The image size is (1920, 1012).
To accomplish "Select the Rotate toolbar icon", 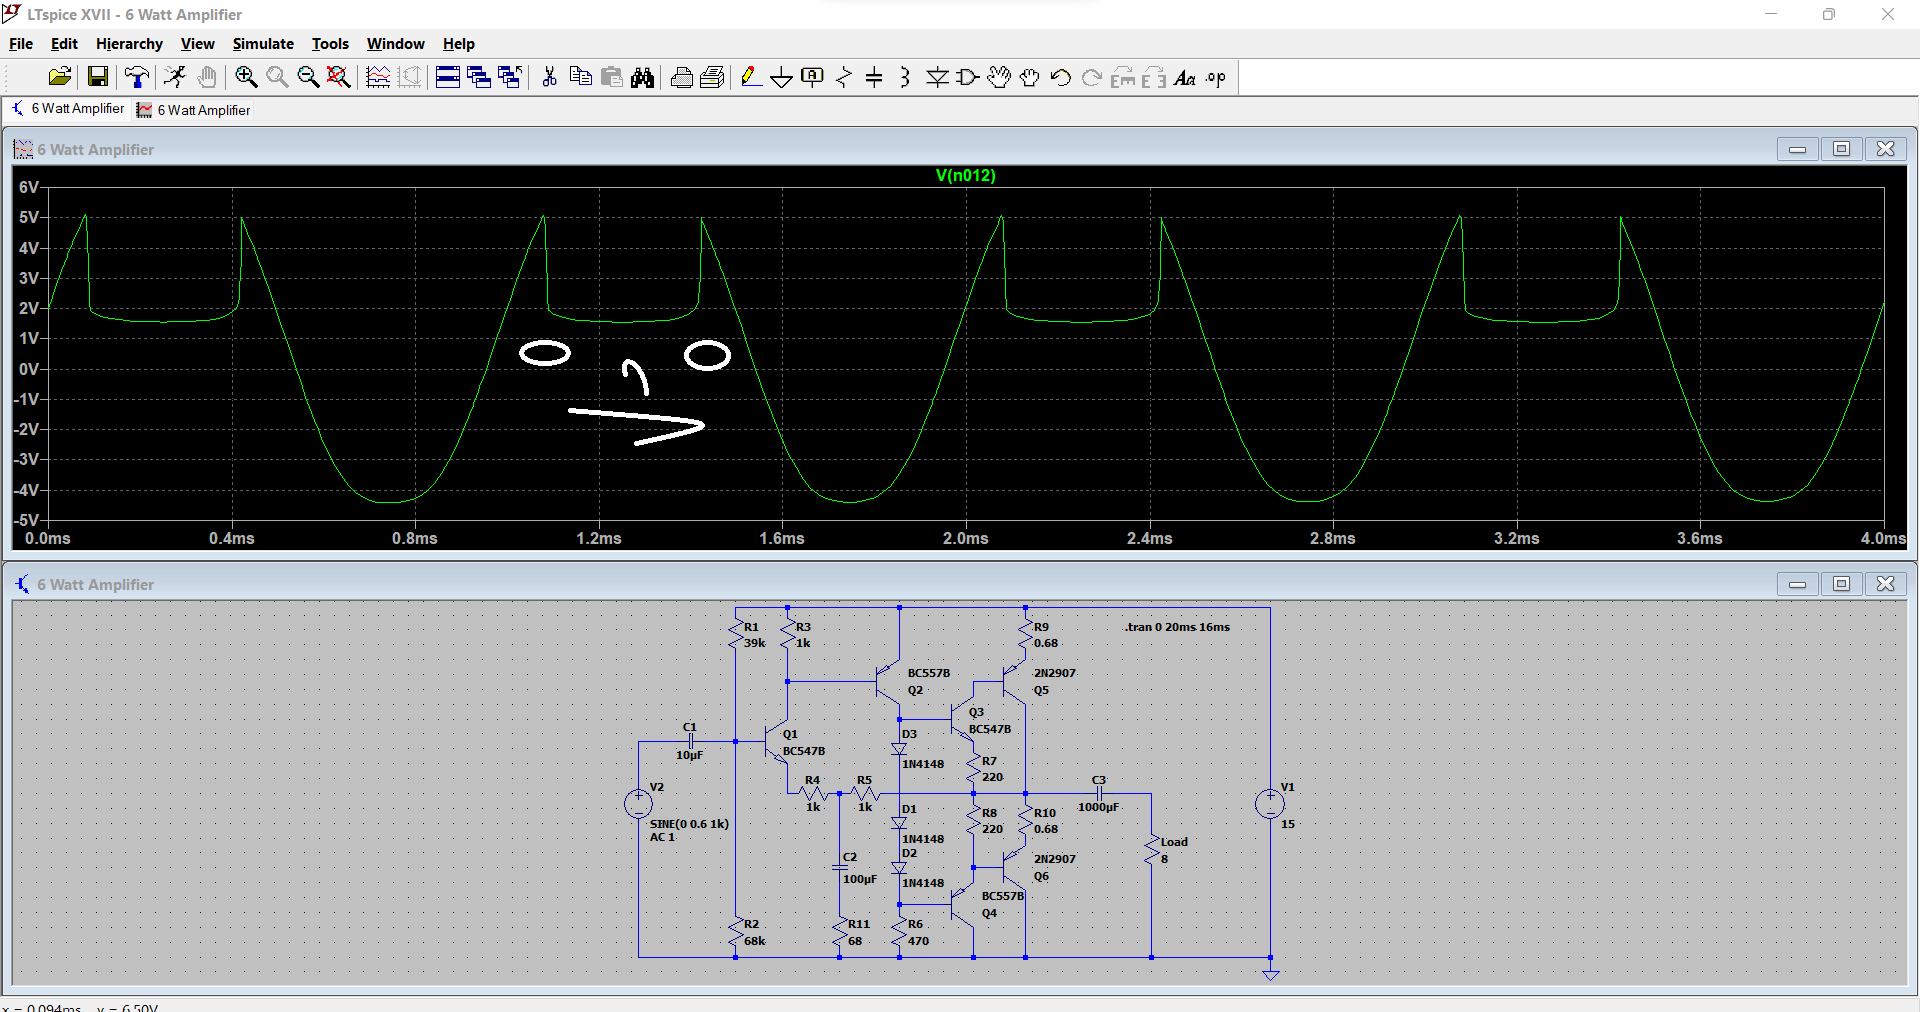I will [1123, 77].
